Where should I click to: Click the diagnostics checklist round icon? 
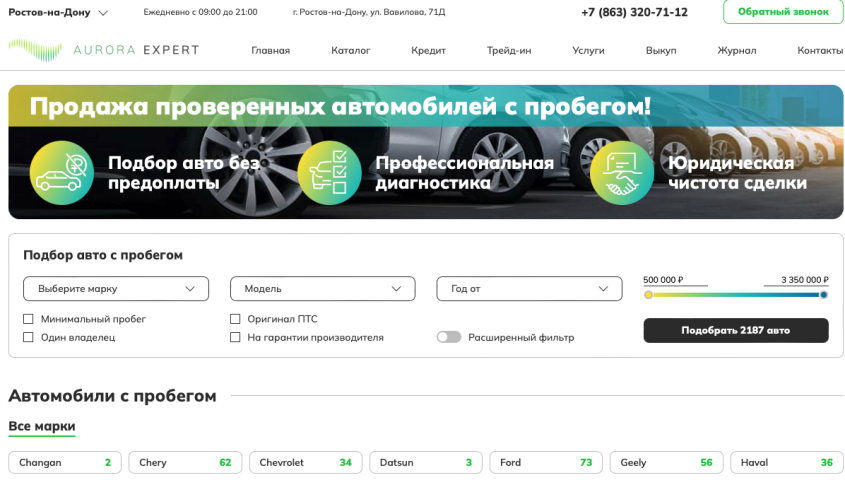pos(329,173)
